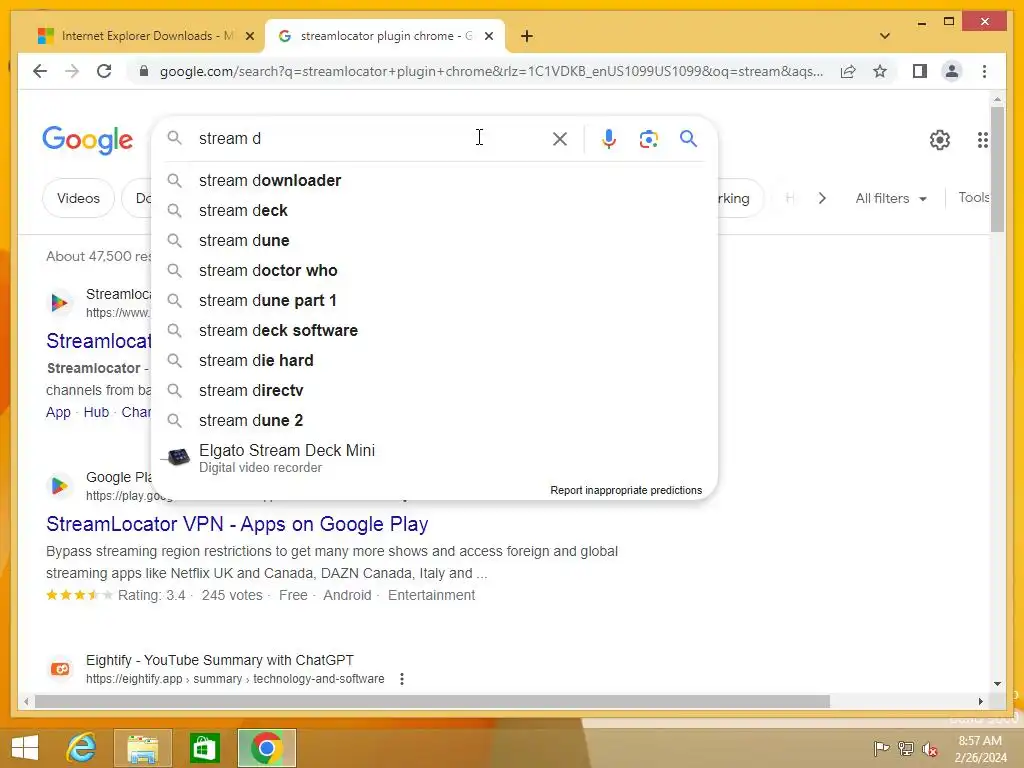Click the vertical page scrollbar thumb
1024x768 pixels.
click(x=997, y=169)
